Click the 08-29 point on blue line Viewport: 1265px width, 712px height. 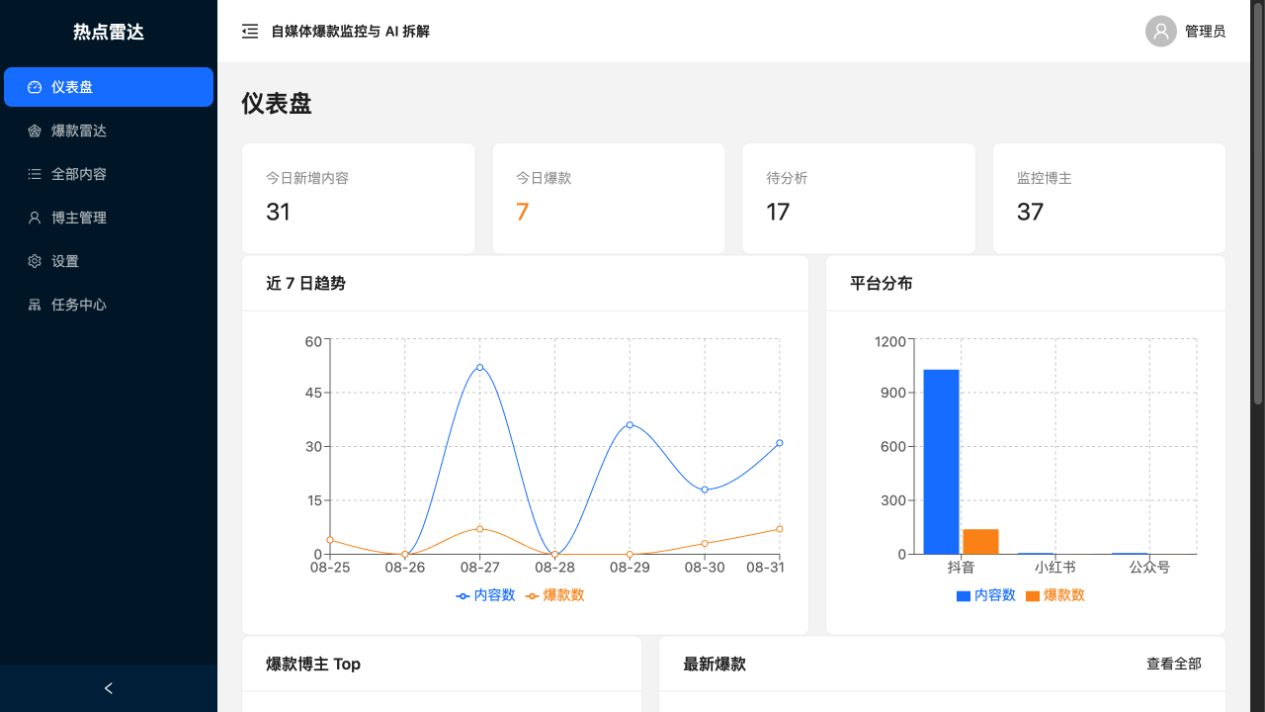pos(629,425)
